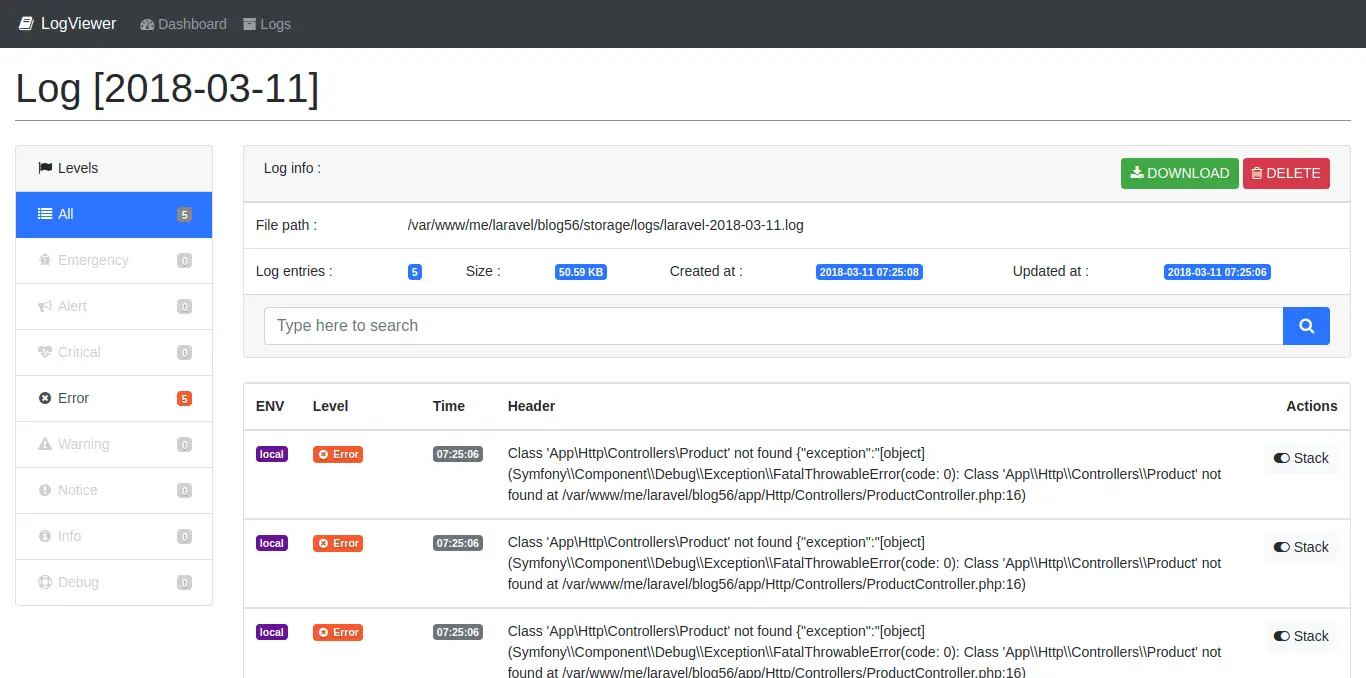Click the bullhorn icon beside Alert
Viewport: 1366px width, 678px height.
coord(45,306)
